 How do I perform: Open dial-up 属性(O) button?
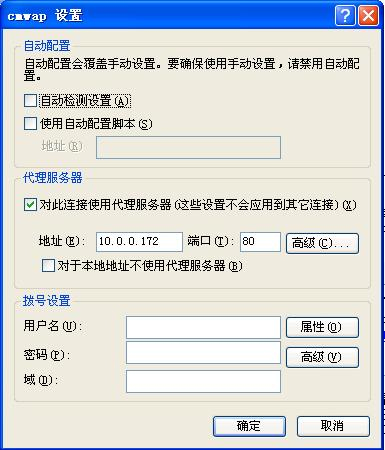tap(322, 327)
